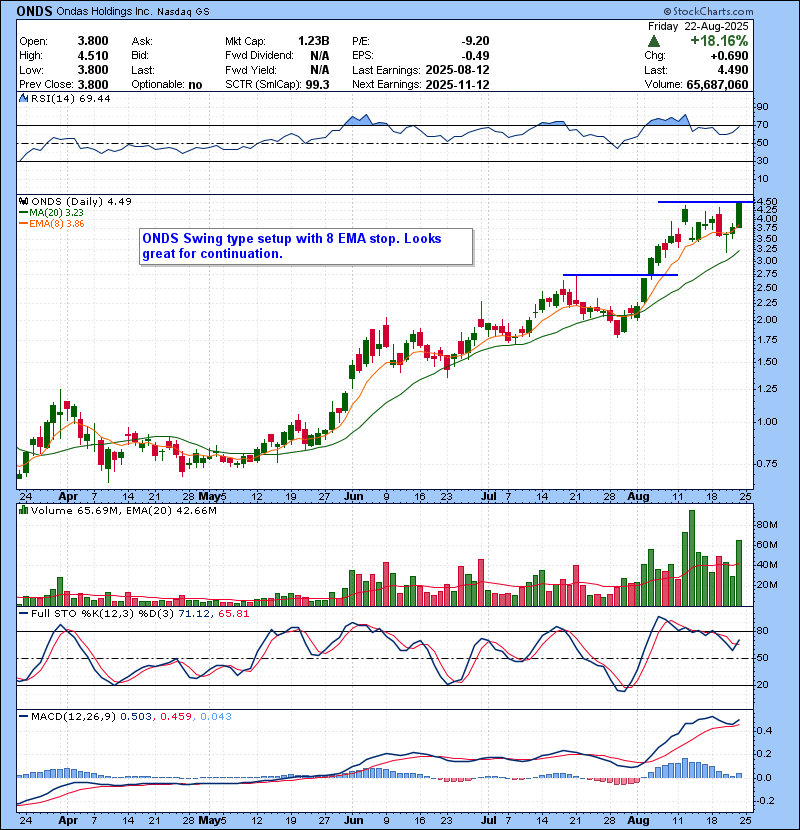Click the Optionable value no
This screenshot has width=800, height=830.
(x=195, y=85)
